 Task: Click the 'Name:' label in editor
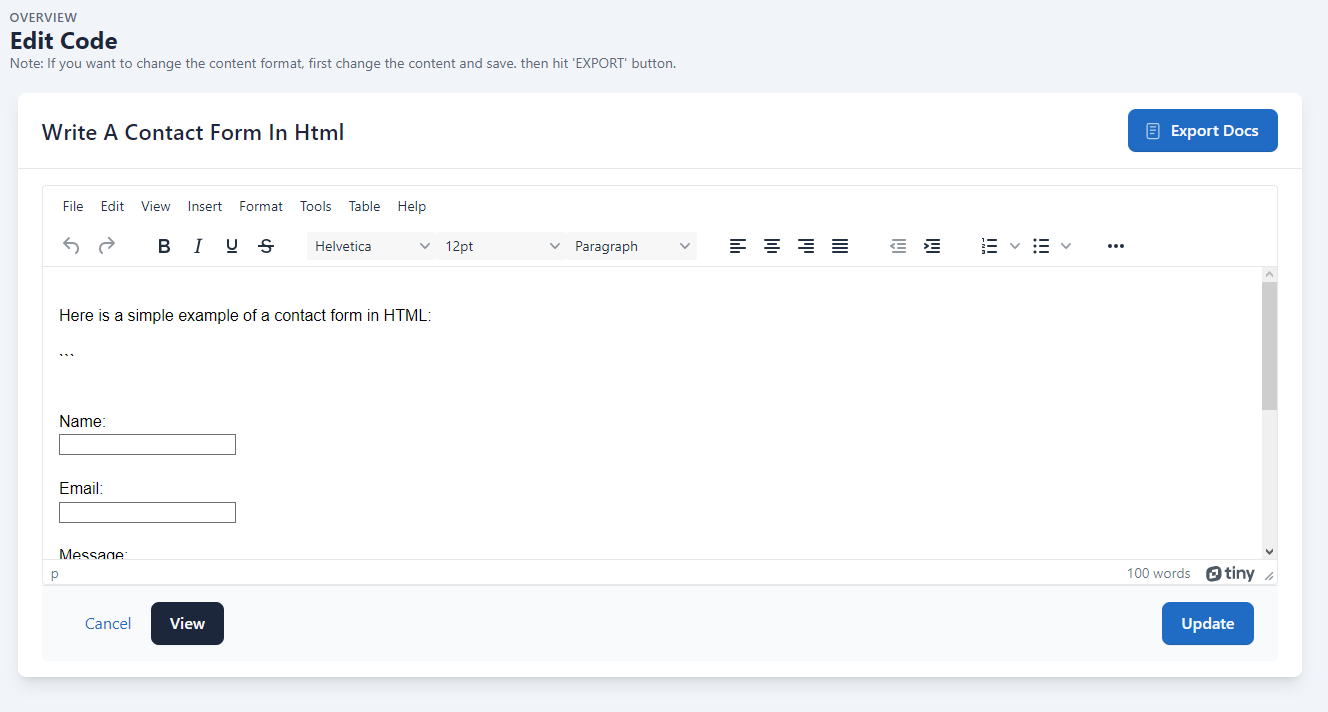(82, 422)
